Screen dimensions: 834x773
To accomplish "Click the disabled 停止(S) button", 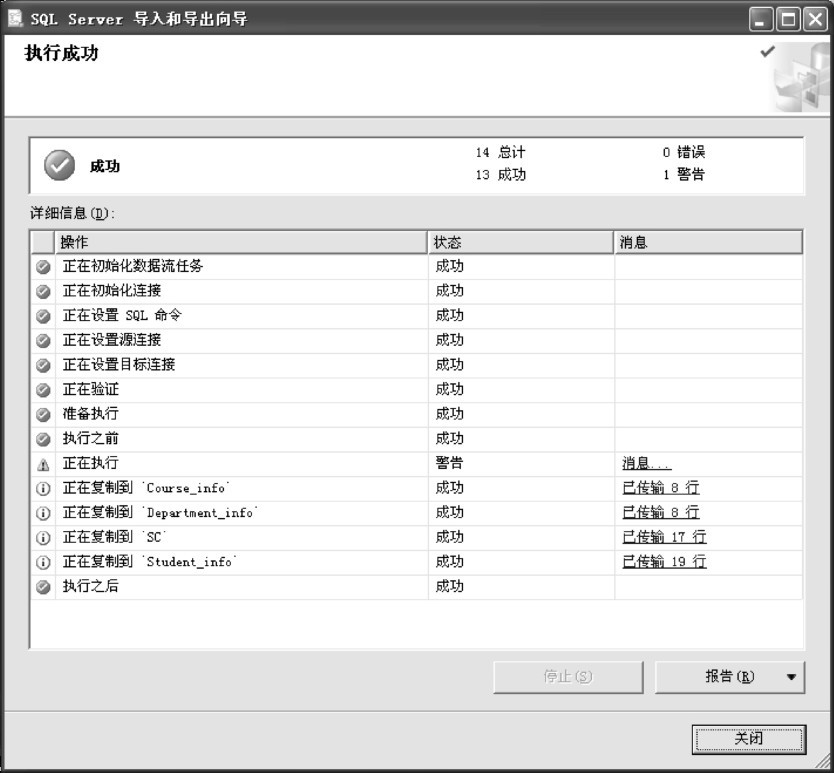I will [568, 677].
